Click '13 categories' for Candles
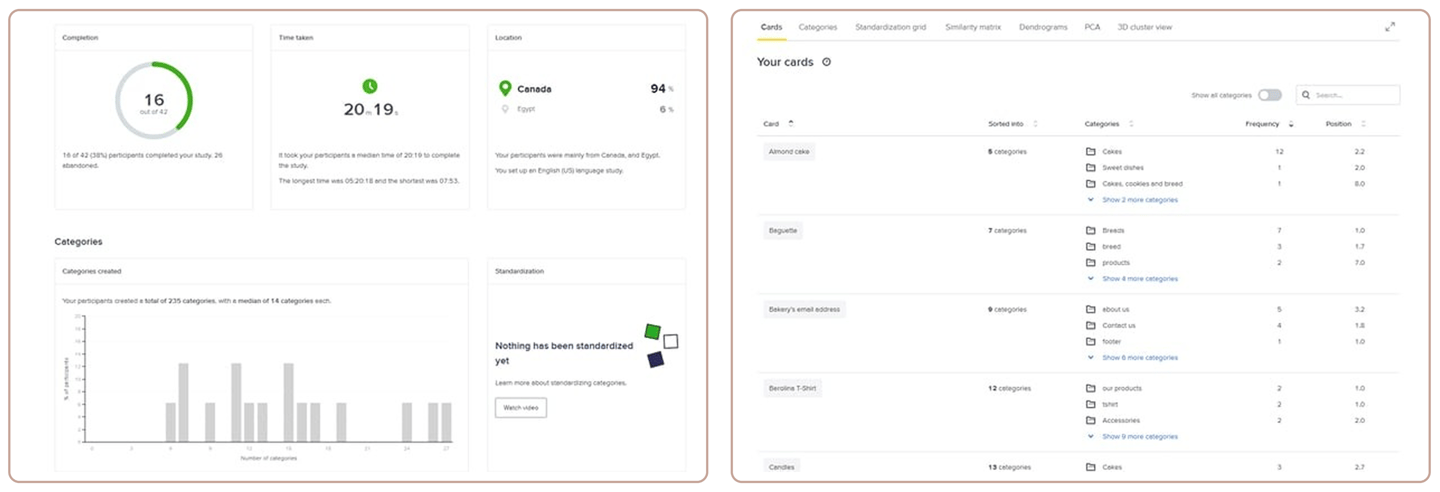 (1009, 468)
